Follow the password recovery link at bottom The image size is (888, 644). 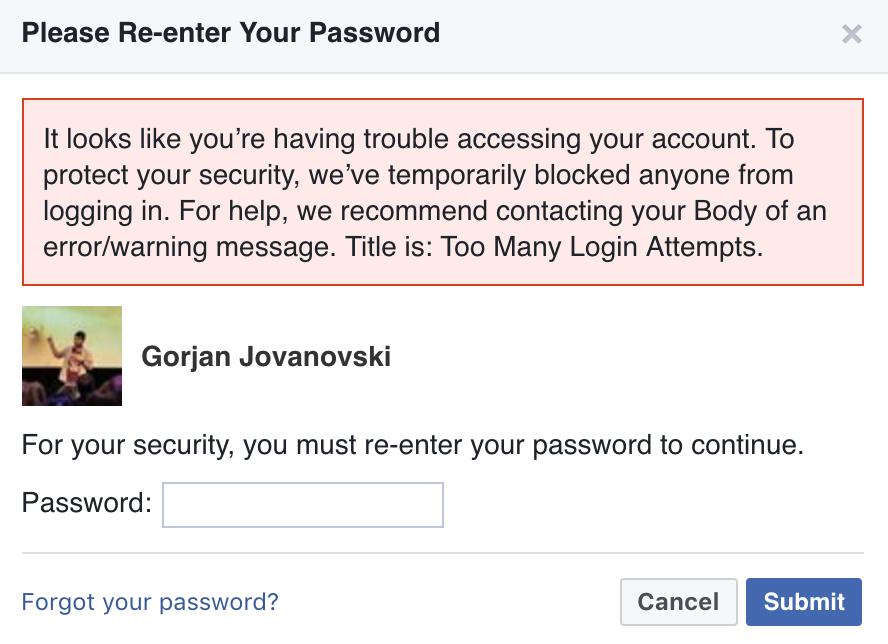(x=150, y=602)
